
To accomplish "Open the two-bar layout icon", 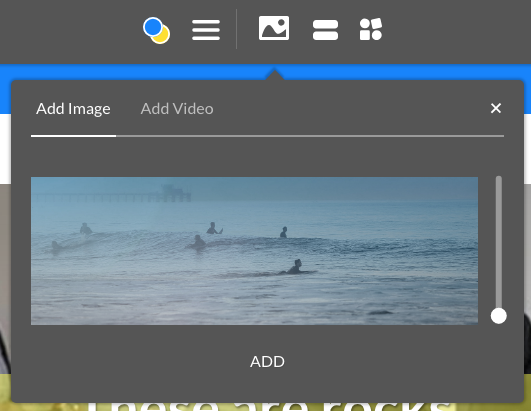I will tap(325, 30).
